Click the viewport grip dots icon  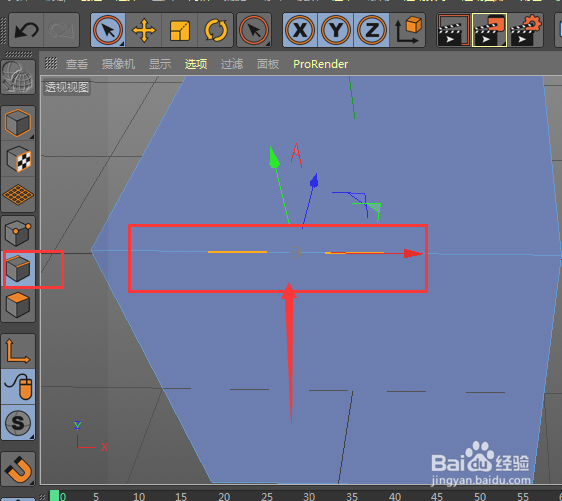click(51, 63)
